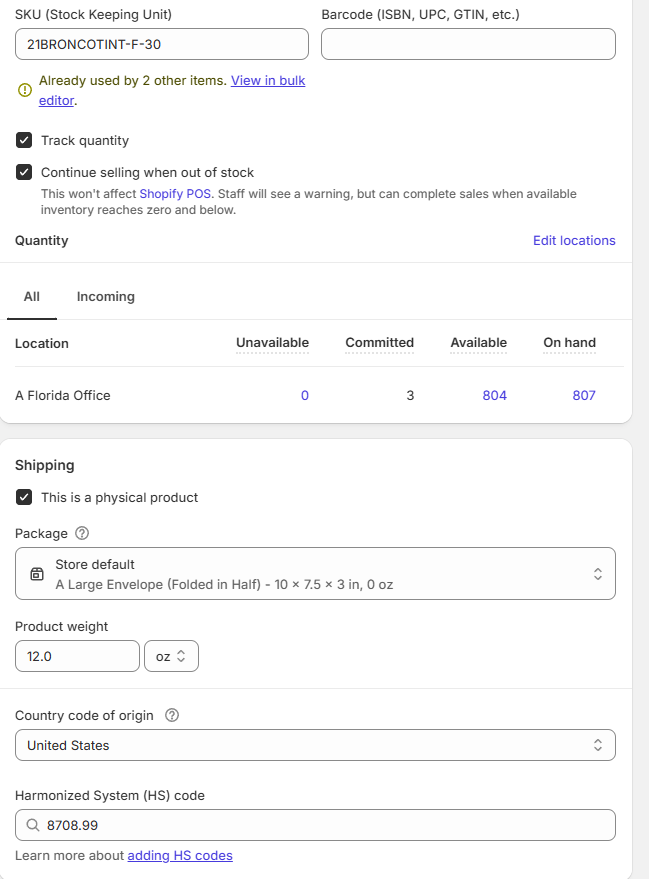Click the Edit locations link
The height and width of the screenshot is (879, 649).
(x=574, y=240)
